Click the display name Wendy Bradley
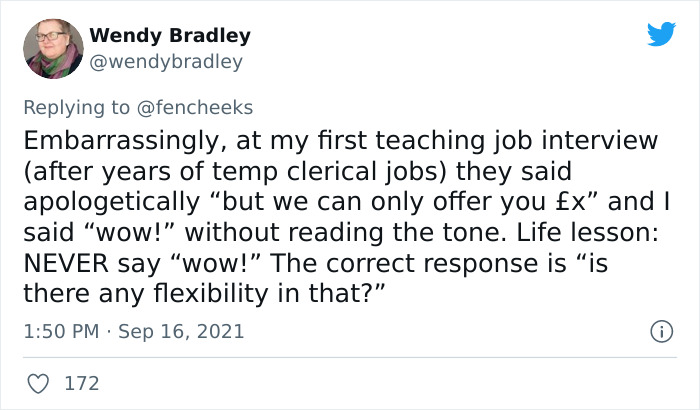This screenshot has height=410, width=700. 170,36
